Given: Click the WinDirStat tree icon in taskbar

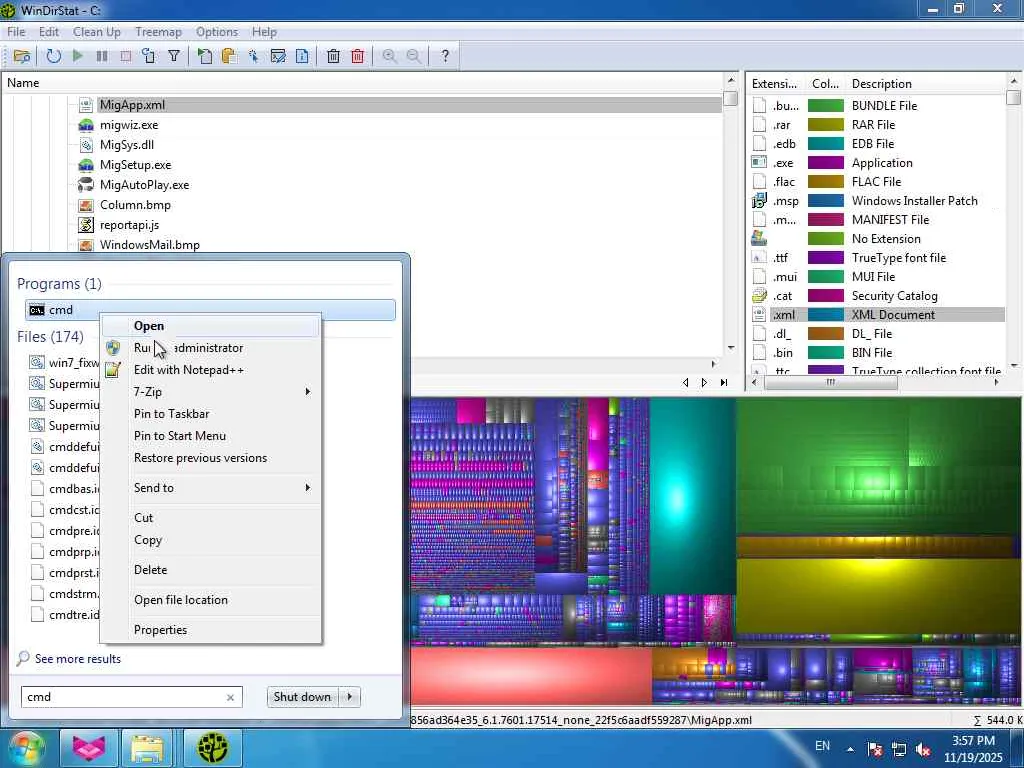Looking at the screenshot, I should click(213, 748).
